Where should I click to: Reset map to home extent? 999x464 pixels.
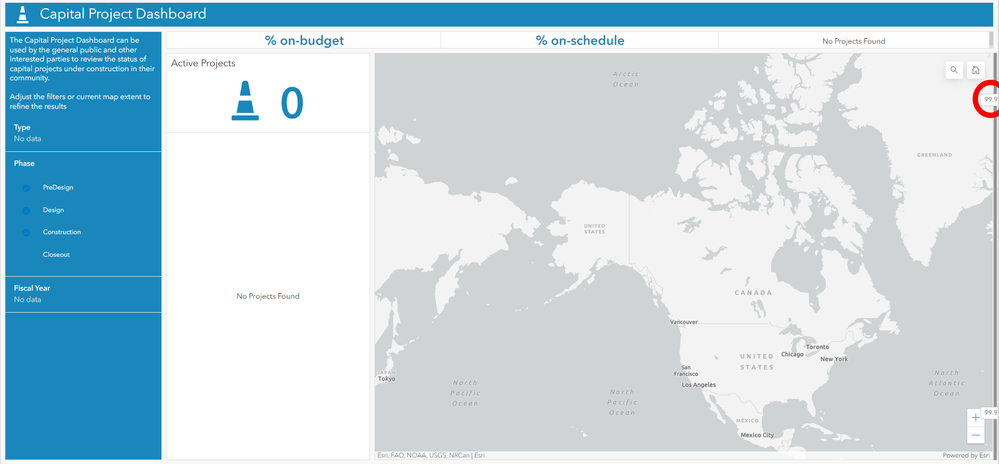coord(975,70)
